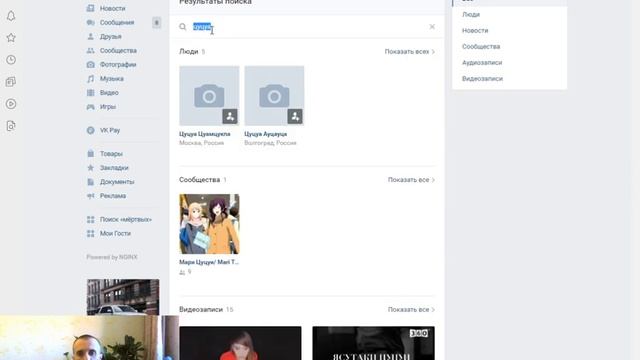The width and height of the screenshot is (640, 360).
Task: Click the Сообщения chat icon
Action: coord(91,22)
